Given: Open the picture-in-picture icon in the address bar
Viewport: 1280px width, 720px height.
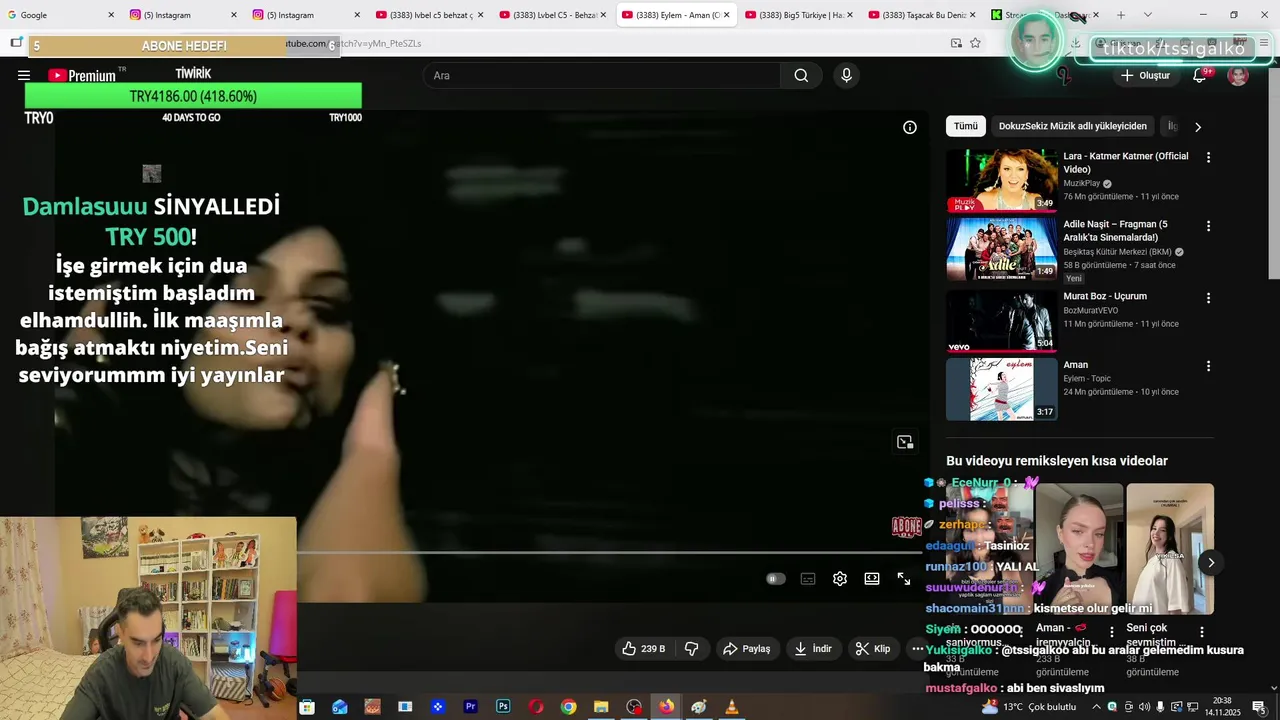Looking at the screenshot, I should click(x=956, y=43).
